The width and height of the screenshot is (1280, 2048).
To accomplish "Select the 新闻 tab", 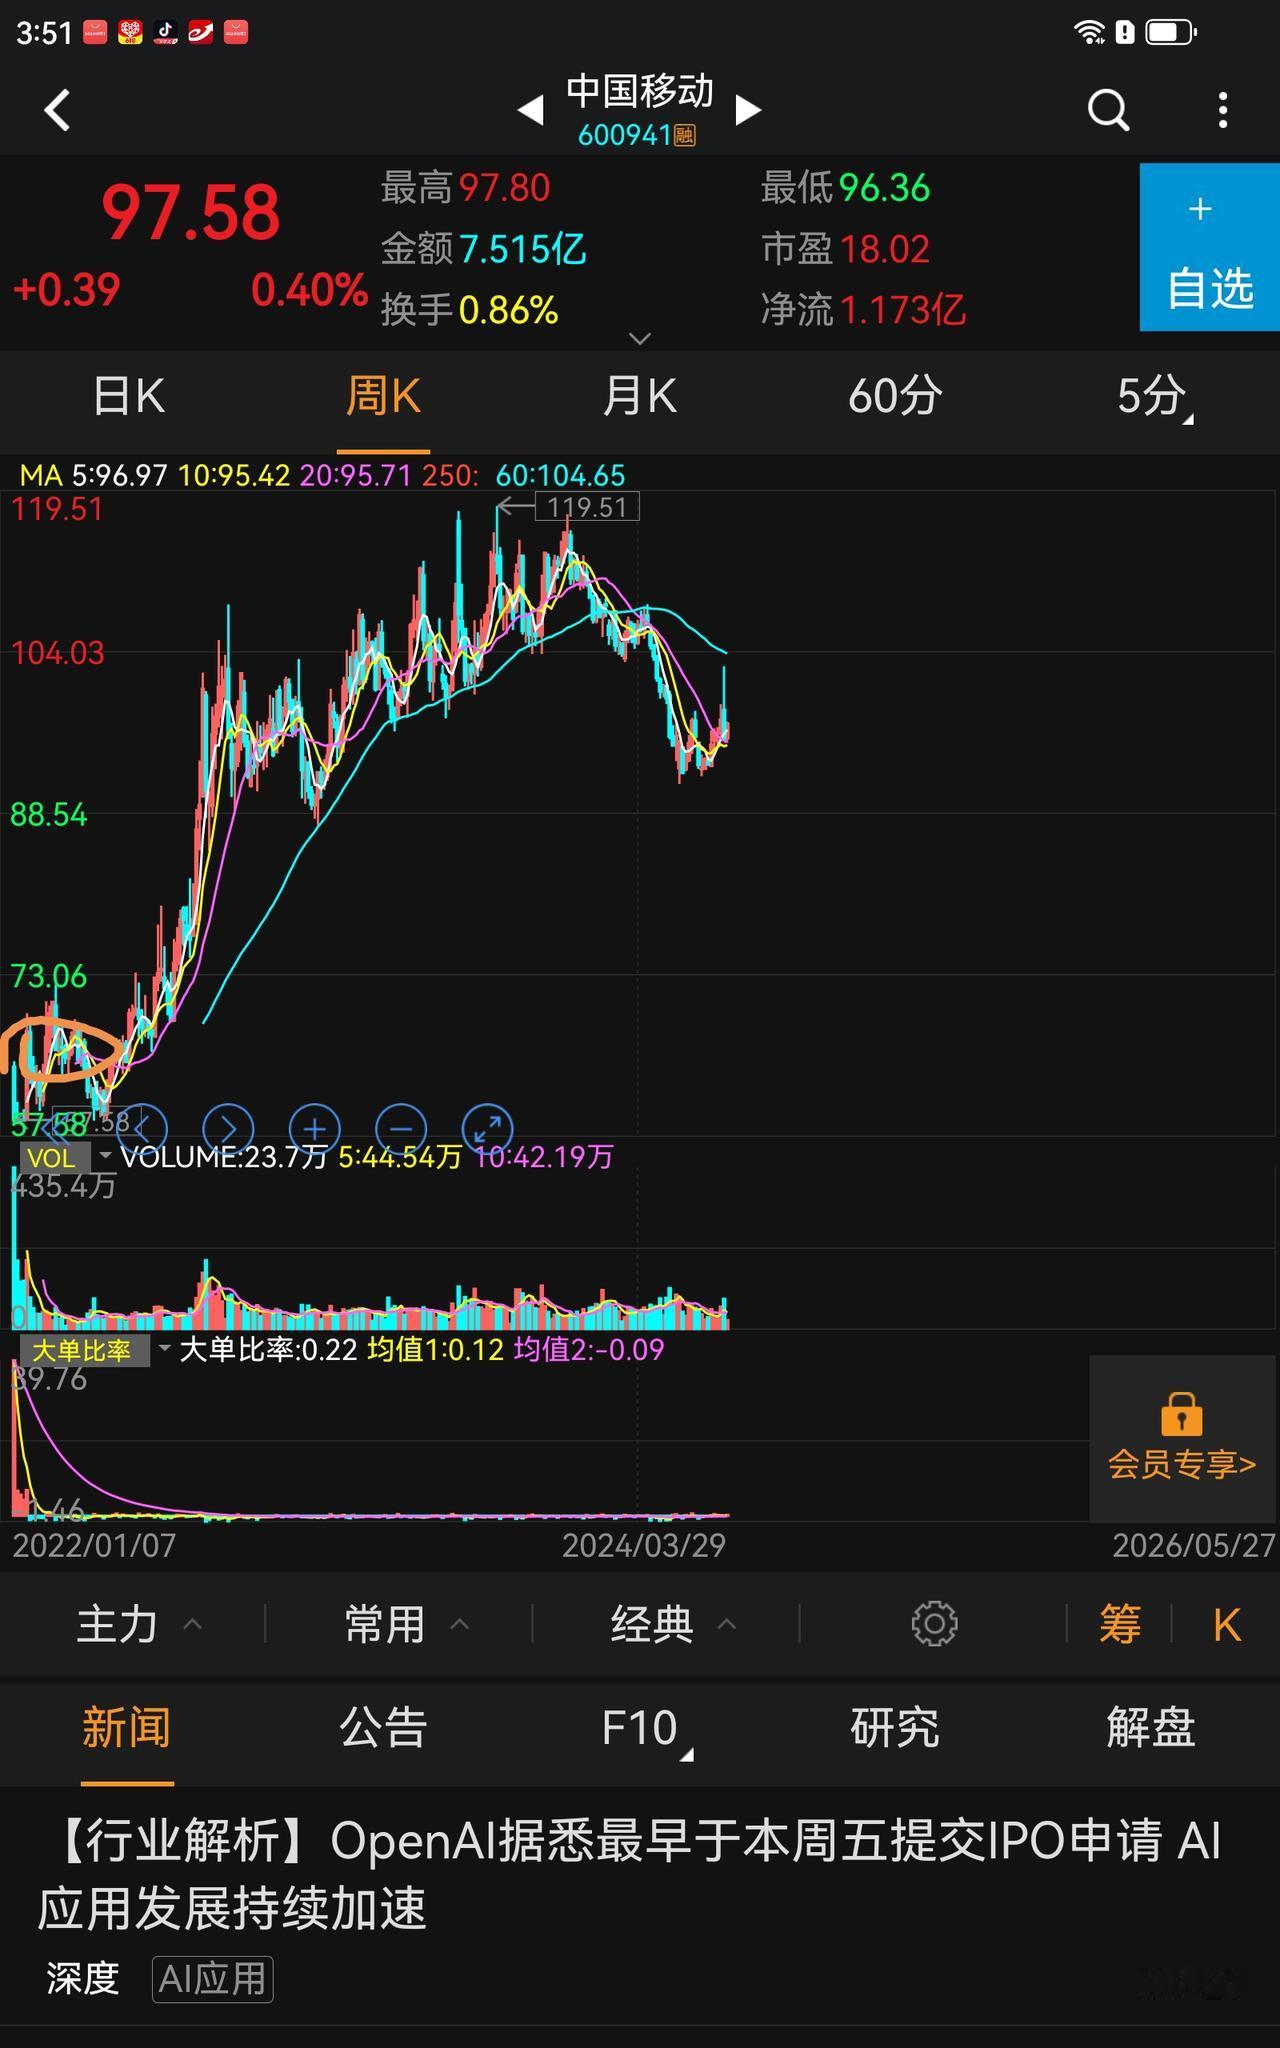I will pos(127,1727).
